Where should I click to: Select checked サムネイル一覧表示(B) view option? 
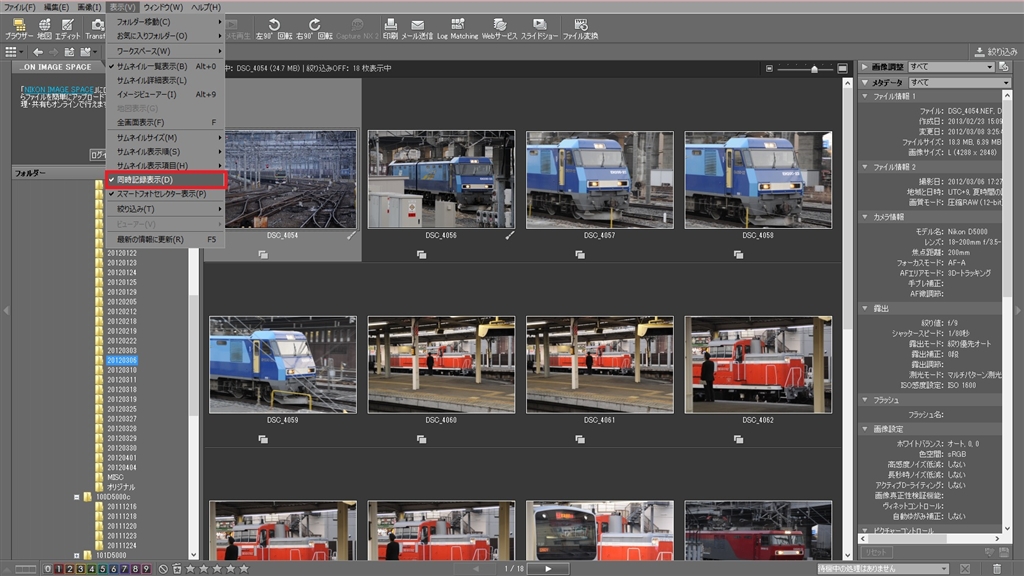(x=152, y=66)
